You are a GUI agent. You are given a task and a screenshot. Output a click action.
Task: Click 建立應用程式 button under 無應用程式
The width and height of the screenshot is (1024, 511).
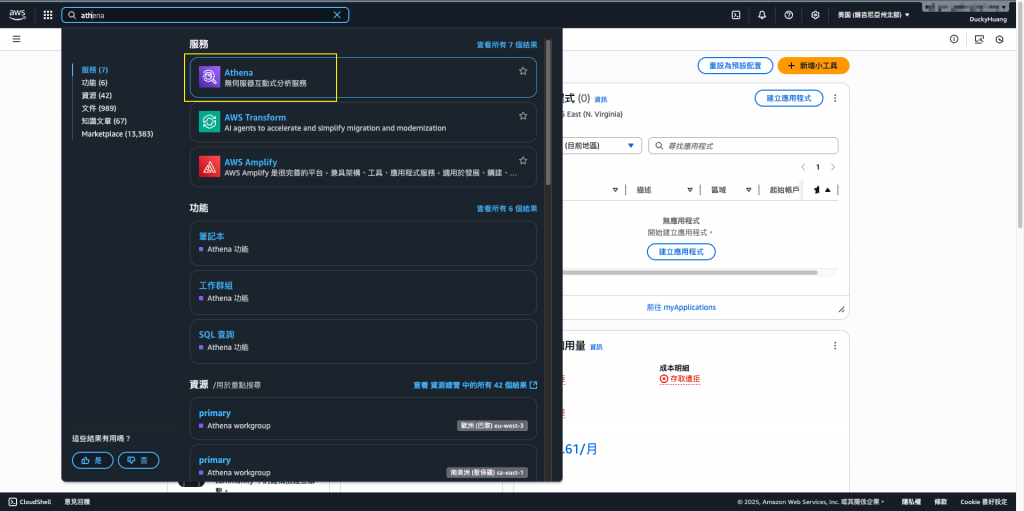[x=681, y=252]
